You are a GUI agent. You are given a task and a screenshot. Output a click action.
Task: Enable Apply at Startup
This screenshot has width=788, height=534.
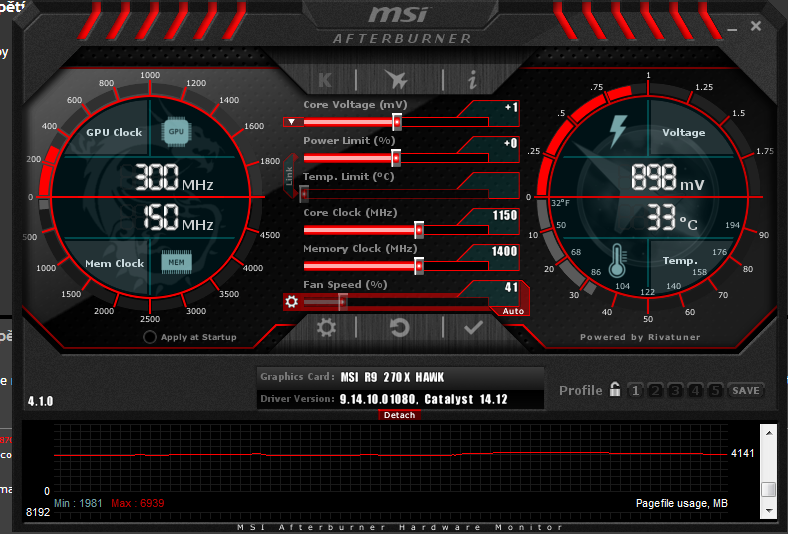click(149, 337)
